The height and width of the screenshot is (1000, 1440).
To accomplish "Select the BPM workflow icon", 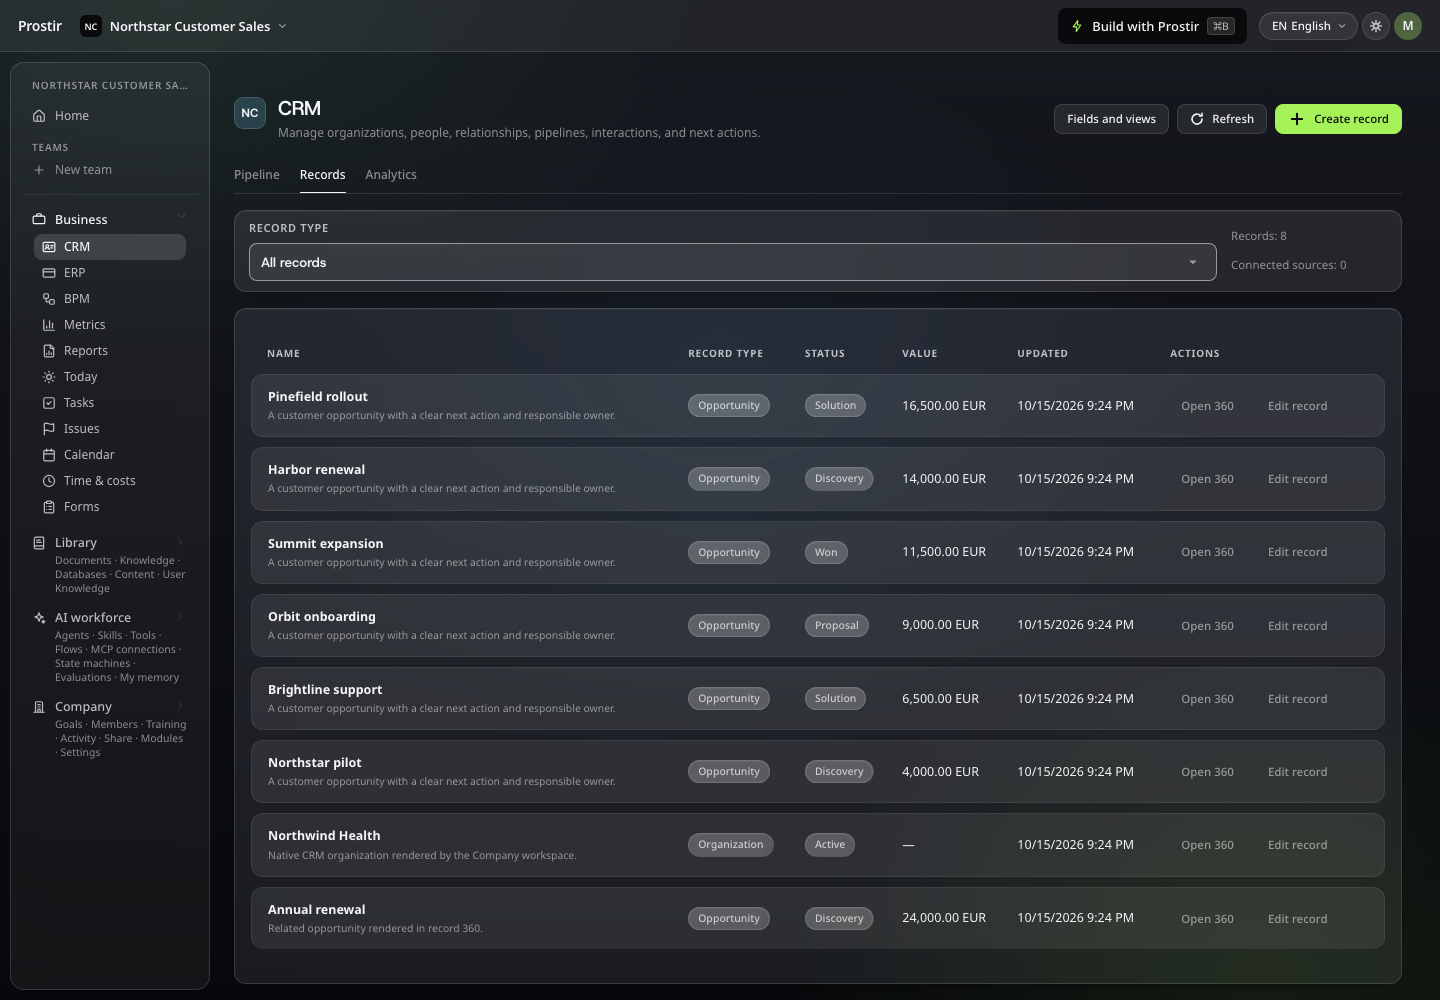I will (x=49, y=299).
